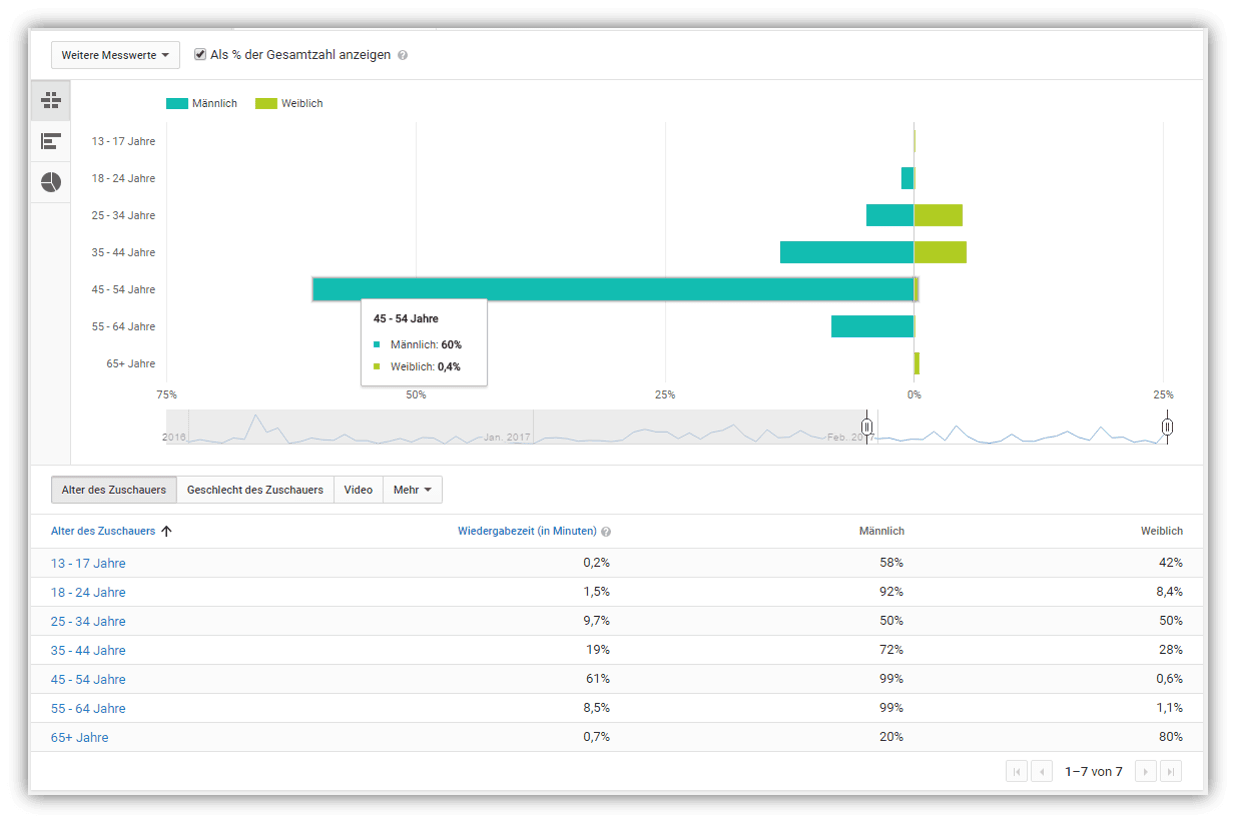Viewport: 1236px width, 823px height.
Task: Click the next page pagination arrow
Action: coord(1144,770)
